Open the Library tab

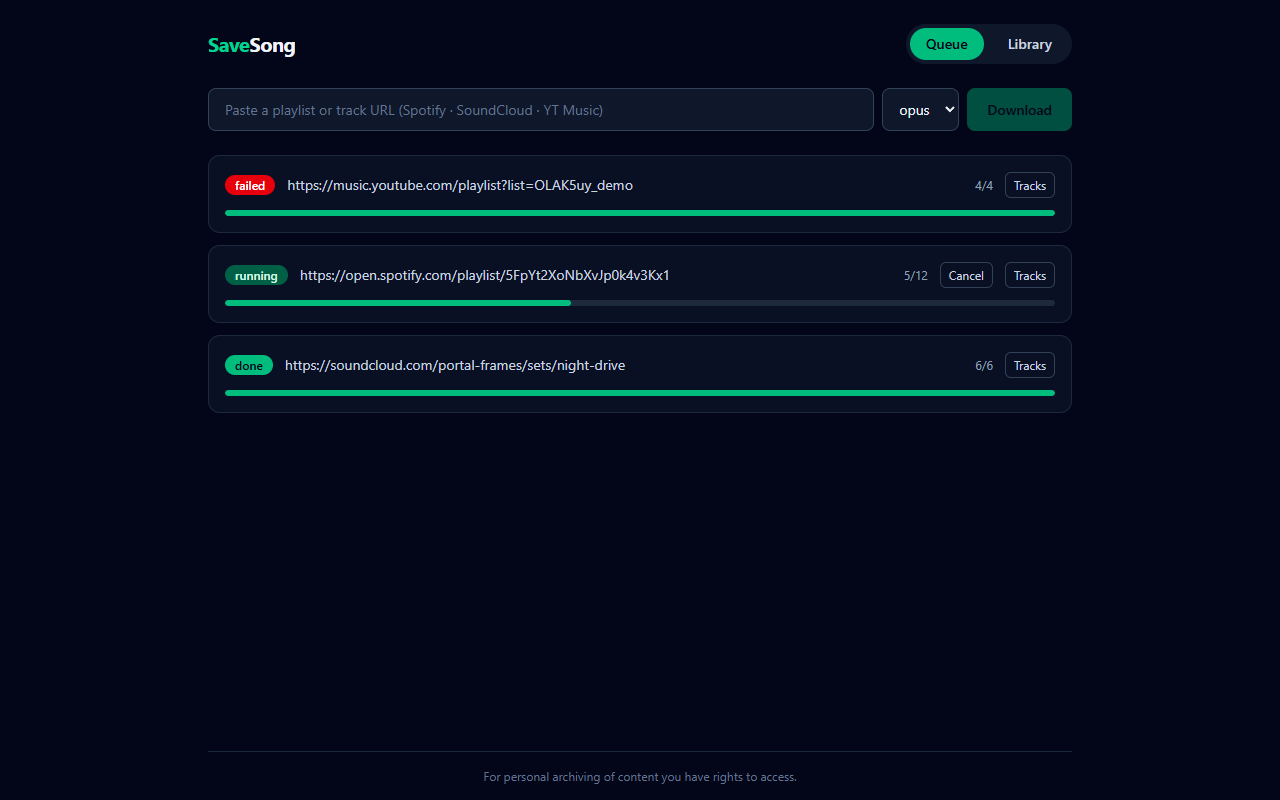[x=1029, y=44]
